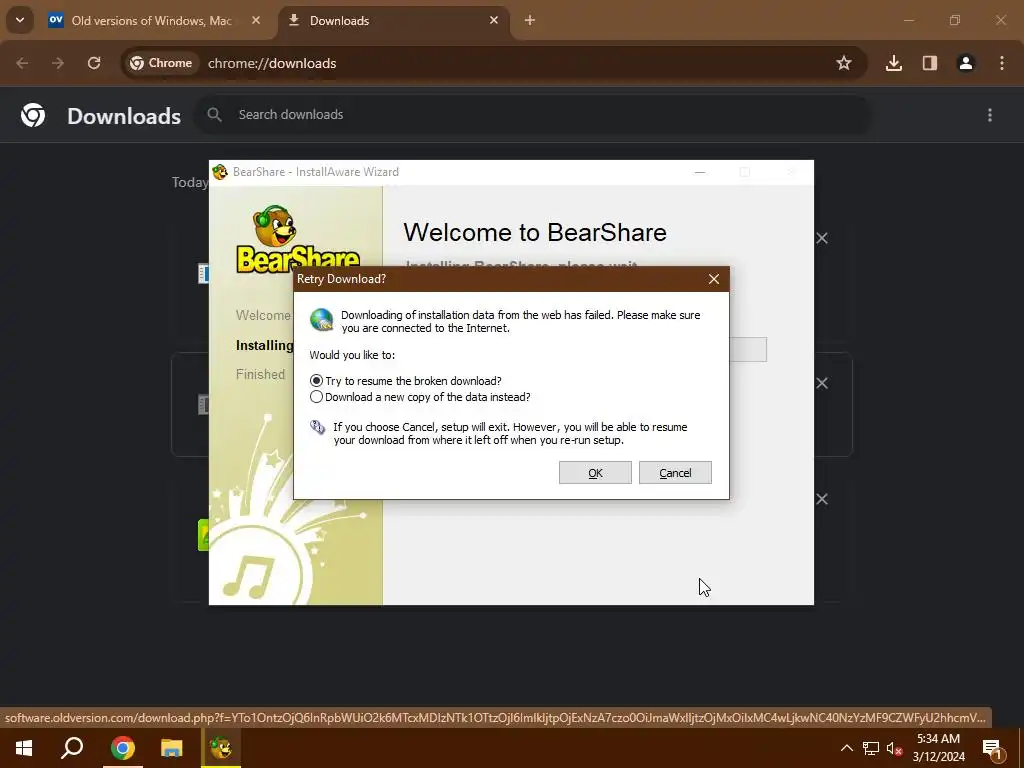
Task: Click the BearShare bear logo in the wizard
Action: click(x=298, y=238)
